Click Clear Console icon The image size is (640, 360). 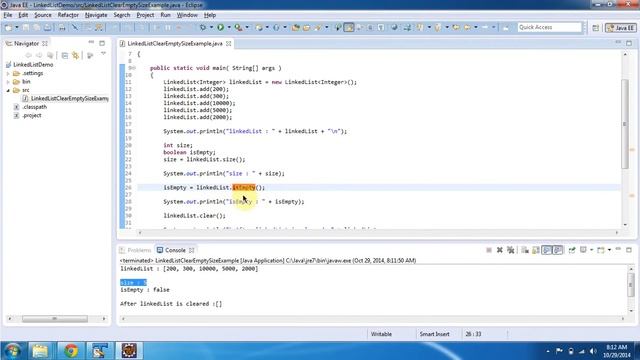525,250
